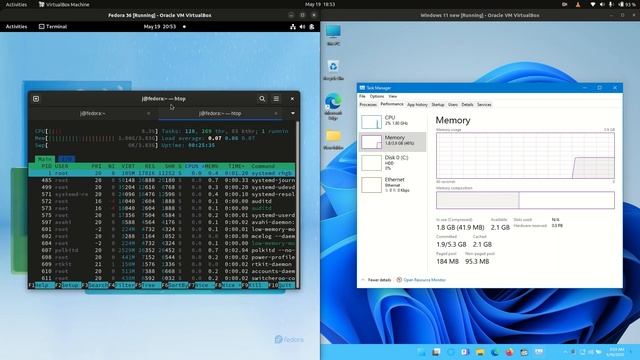Open new tab in Fedora terminal window
The width and height of the screenshot is (640, 360).
pyautogui.click(x=36, y=99)
